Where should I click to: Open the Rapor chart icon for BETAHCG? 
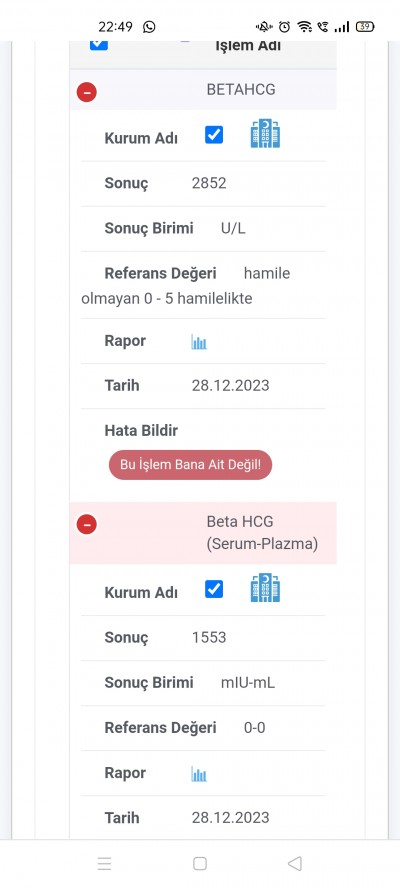pyautogui.click(x=199, y=342)
